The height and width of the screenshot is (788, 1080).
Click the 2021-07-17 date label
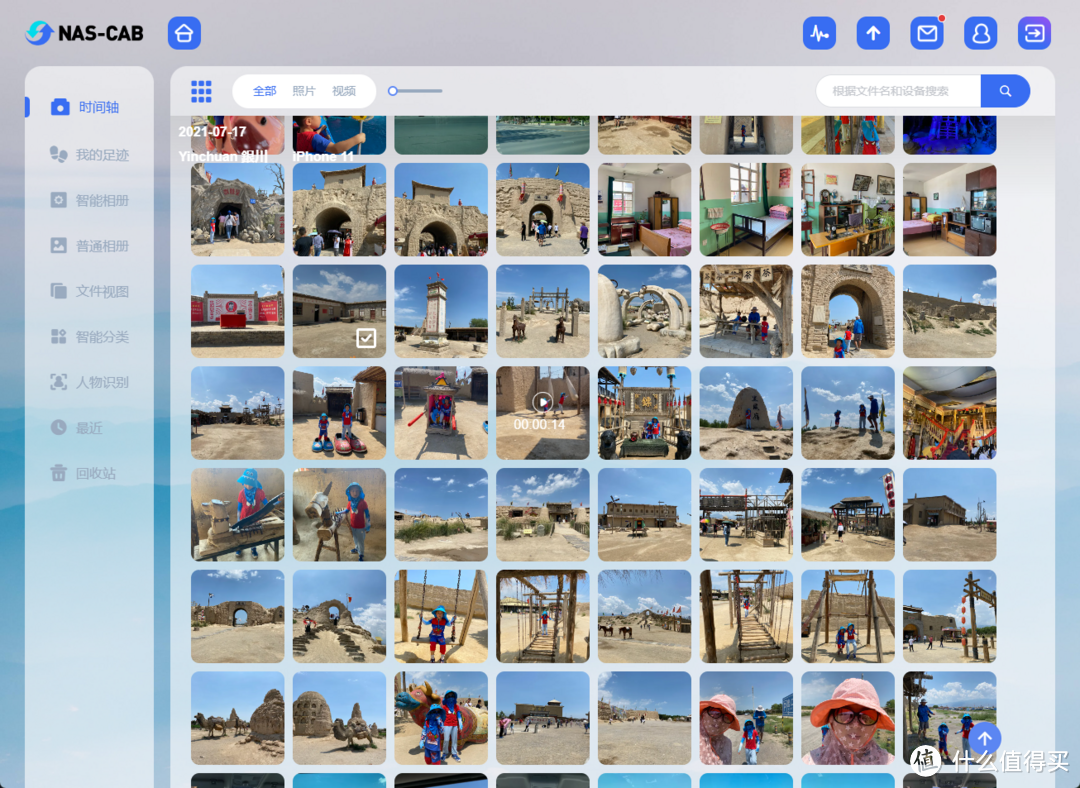pyautogui.click(x=212, y=131)
